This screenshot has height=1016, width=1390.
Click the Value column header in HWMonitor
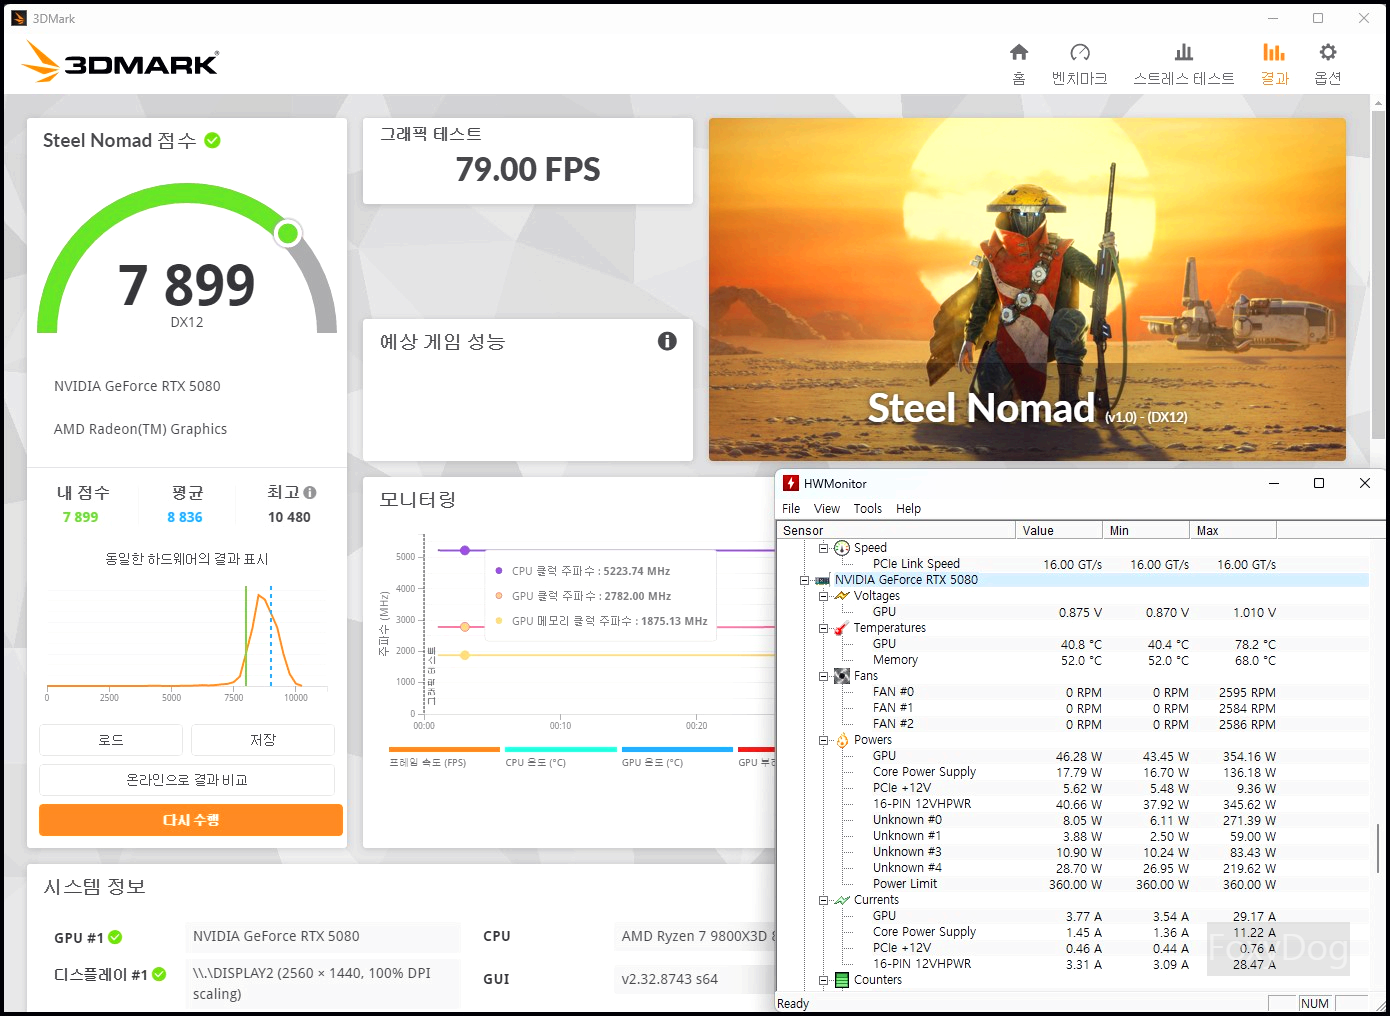click(x=1058, y=530)
